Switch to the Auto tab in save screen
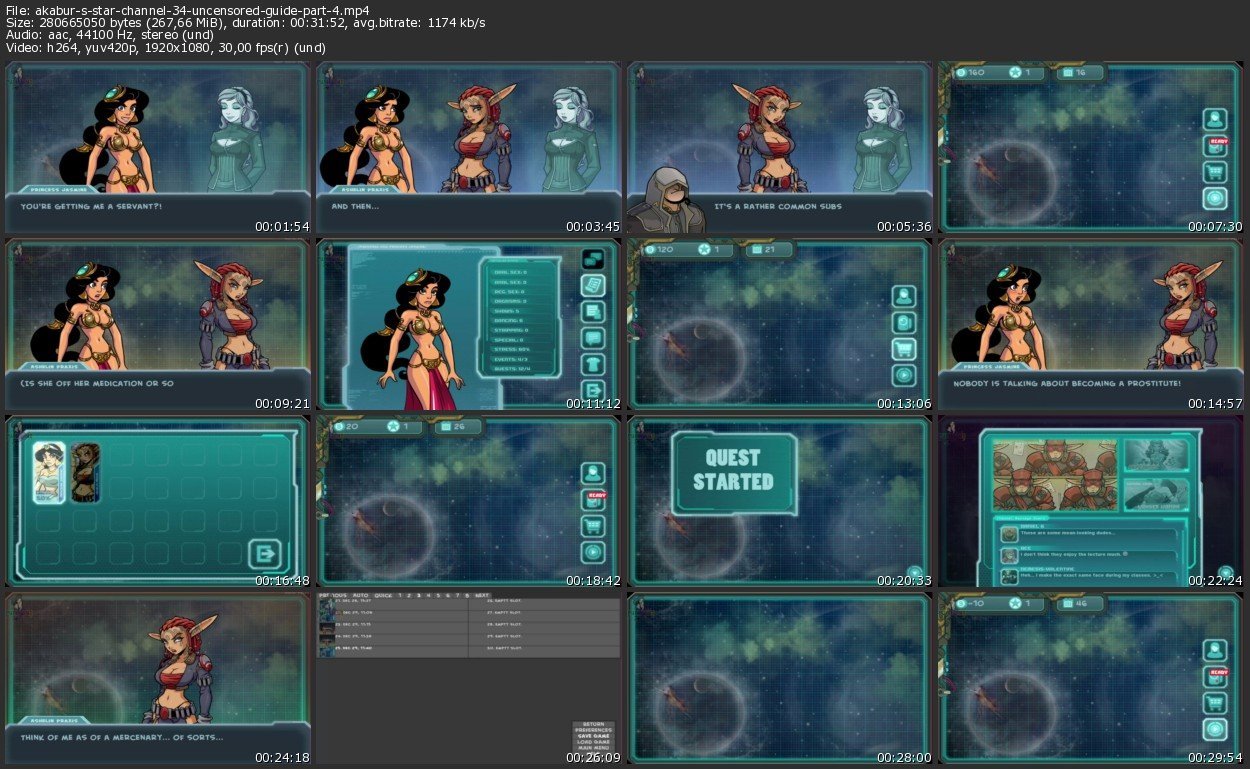Viewport: 1250px width, 769px height. point(360,595)
